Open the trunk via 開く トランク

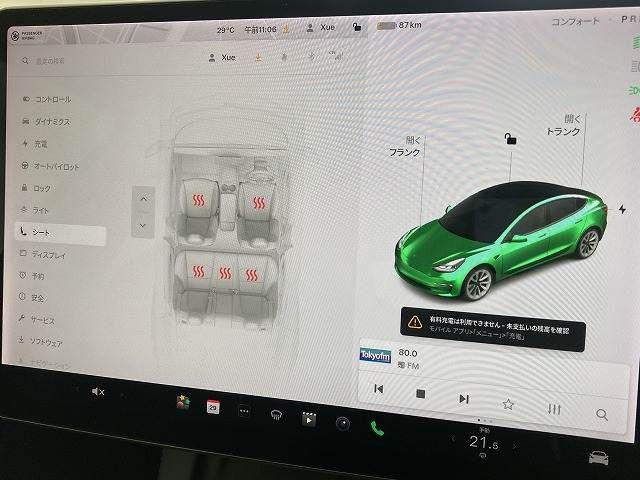click(563, 125)
